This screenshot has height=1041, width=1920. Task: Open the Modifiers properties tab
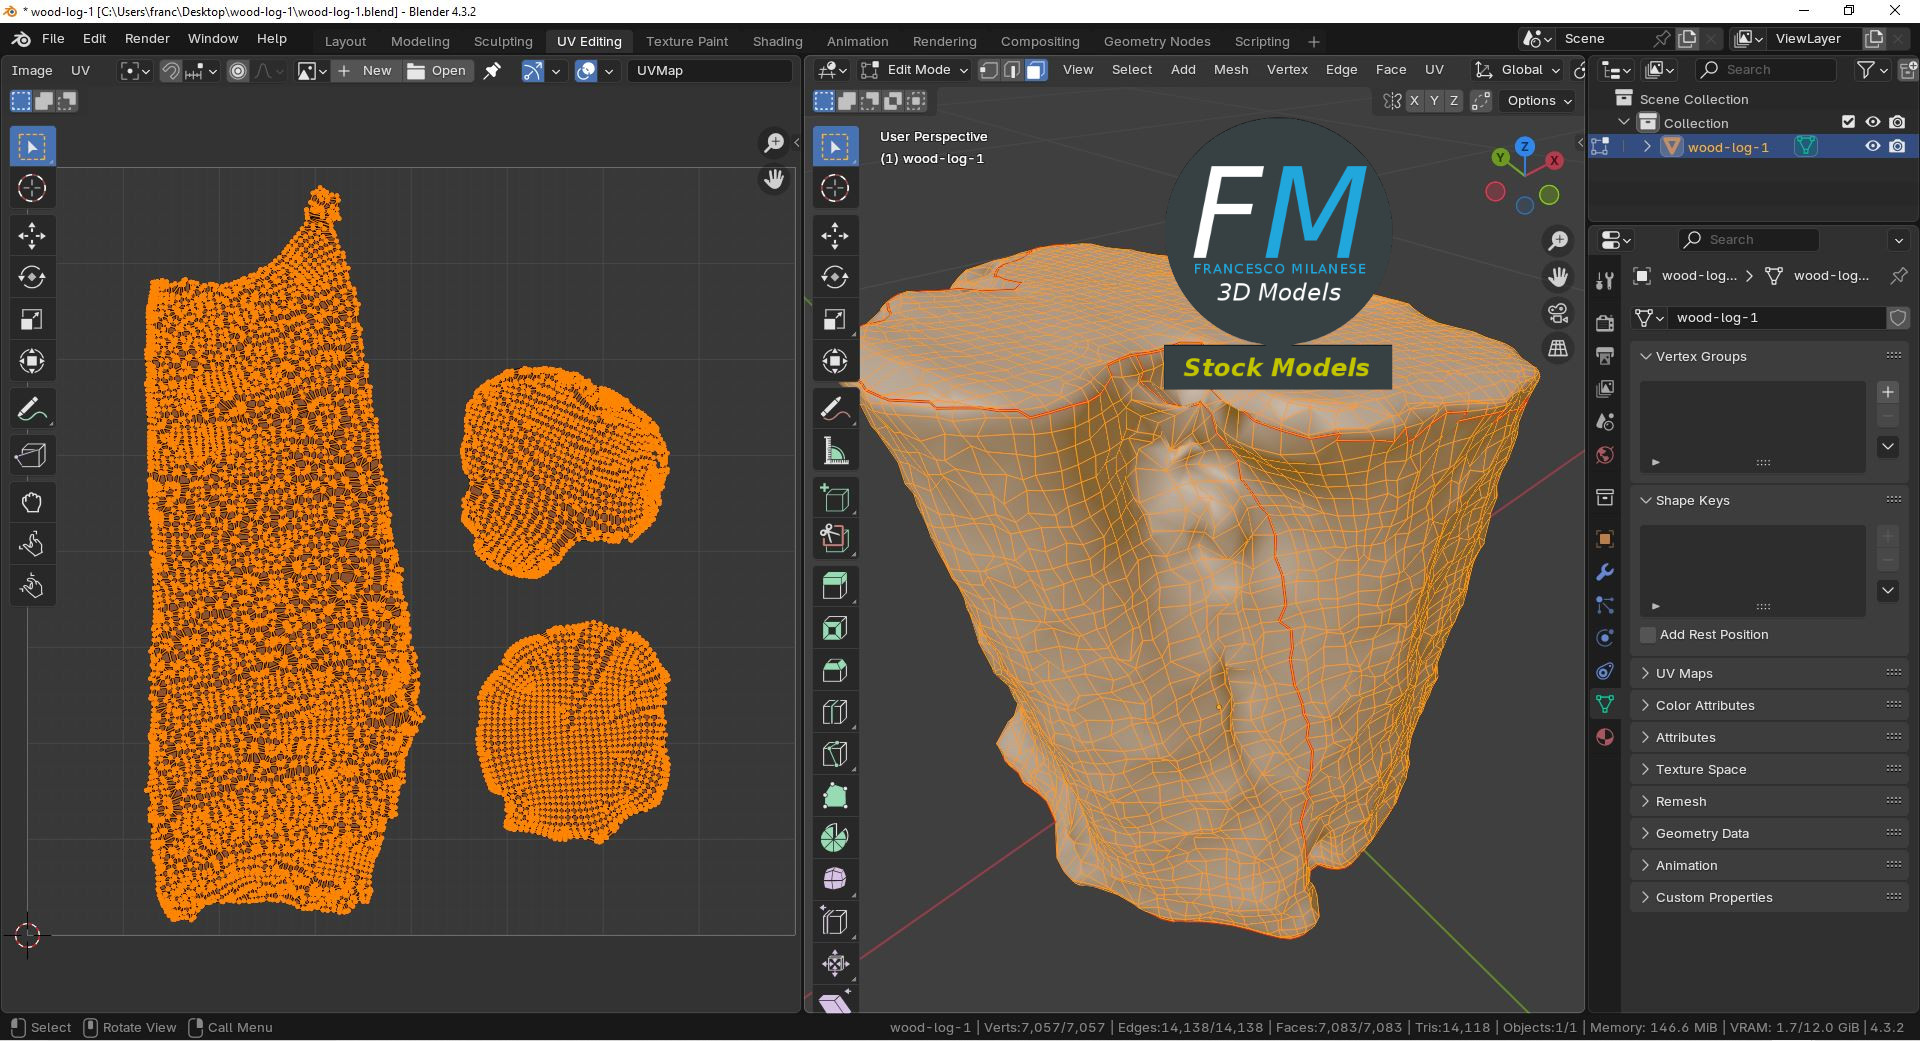pyautogui.click(x=1605, y=572)
